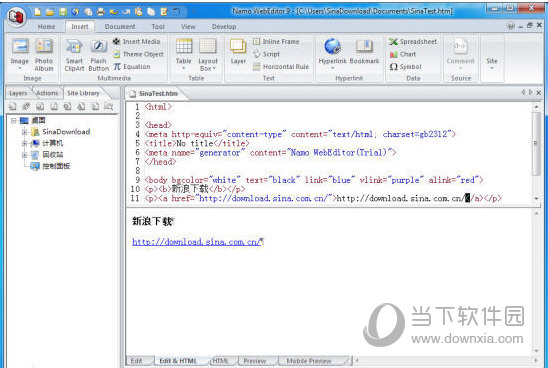Collapse the 桌面 root tree node

(x=14, y=121)
